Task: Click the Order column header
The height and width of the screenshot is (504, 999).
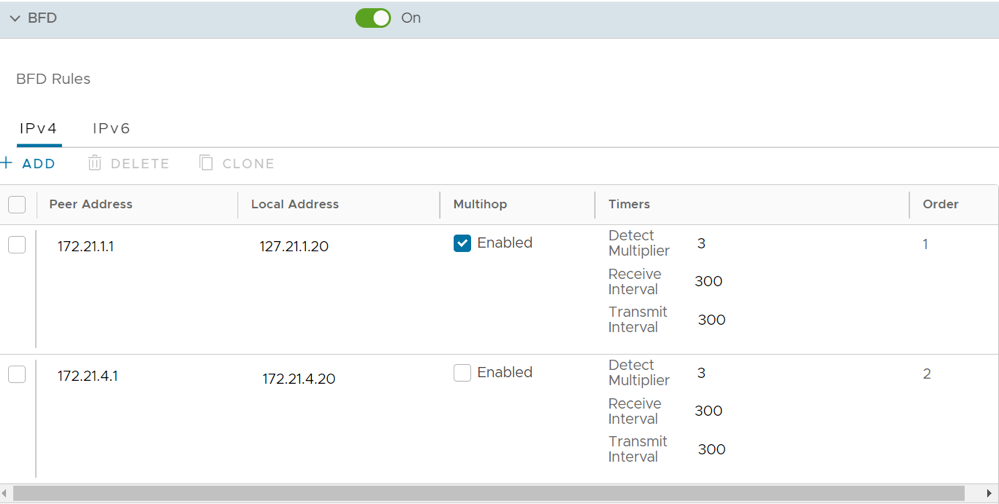Action: [940, 204]
